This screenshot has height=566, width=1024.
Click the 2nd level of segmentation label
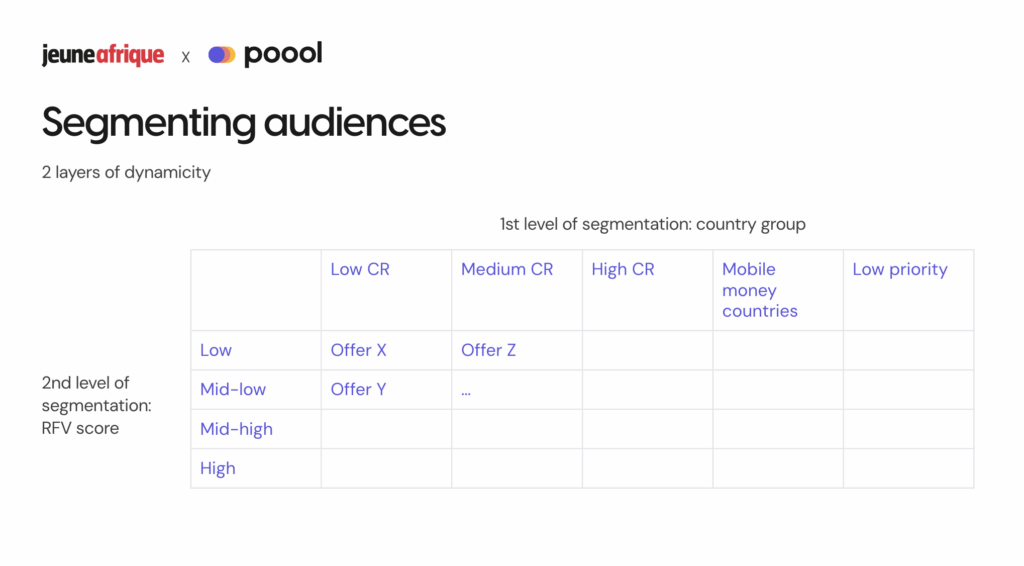pyautogui.click(x=96, y=405)
